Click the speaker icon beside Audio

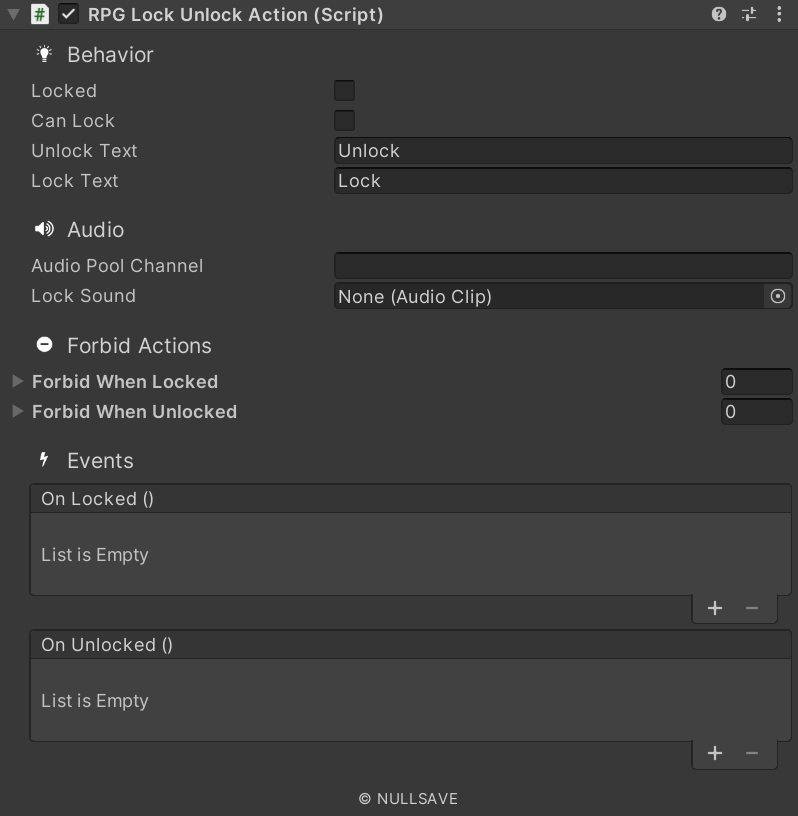(x=42, y=229)
